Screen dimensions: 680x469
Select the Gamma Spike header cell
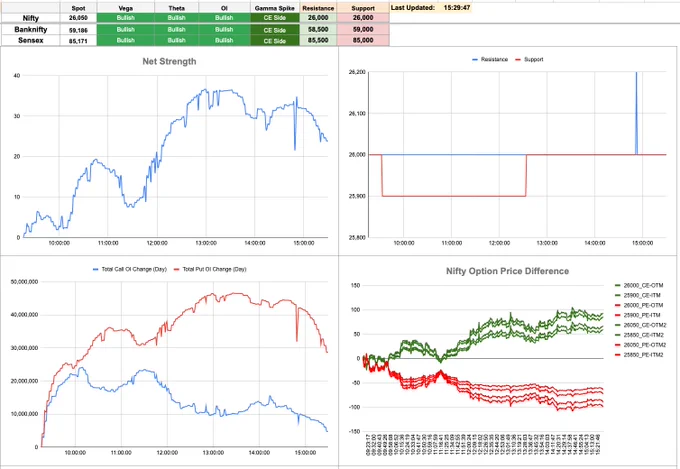coord(275,8)
